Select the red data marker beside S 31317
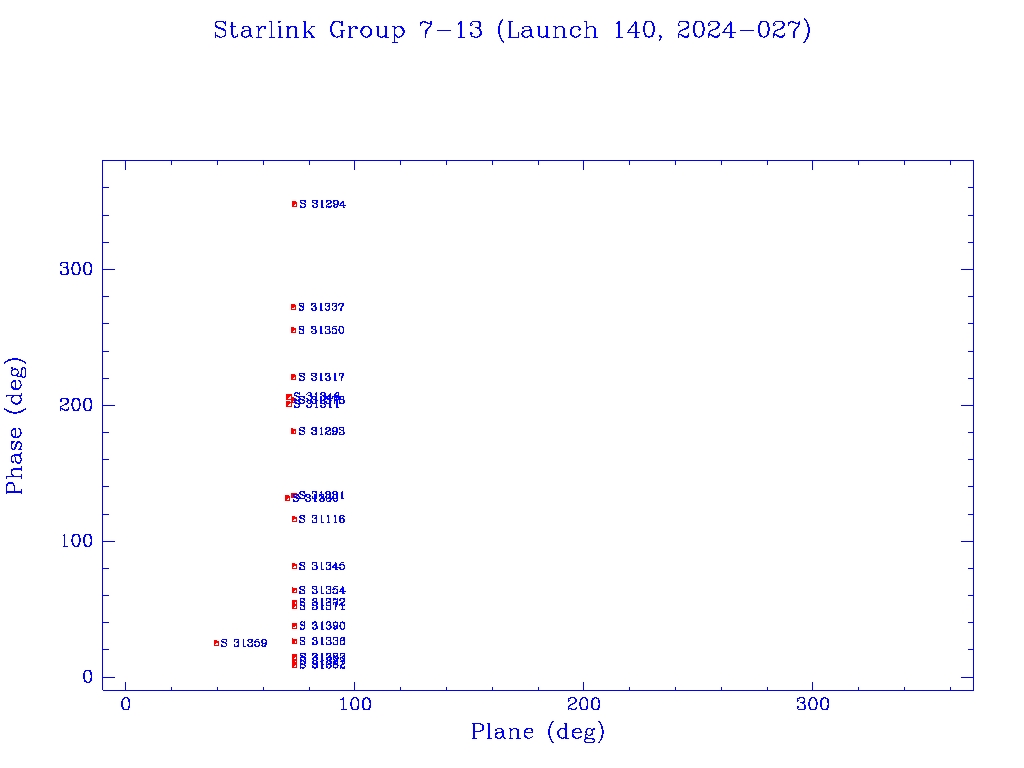Viewport: 1024px width, 768px height. pyautogui.click(x=293, y=377)
